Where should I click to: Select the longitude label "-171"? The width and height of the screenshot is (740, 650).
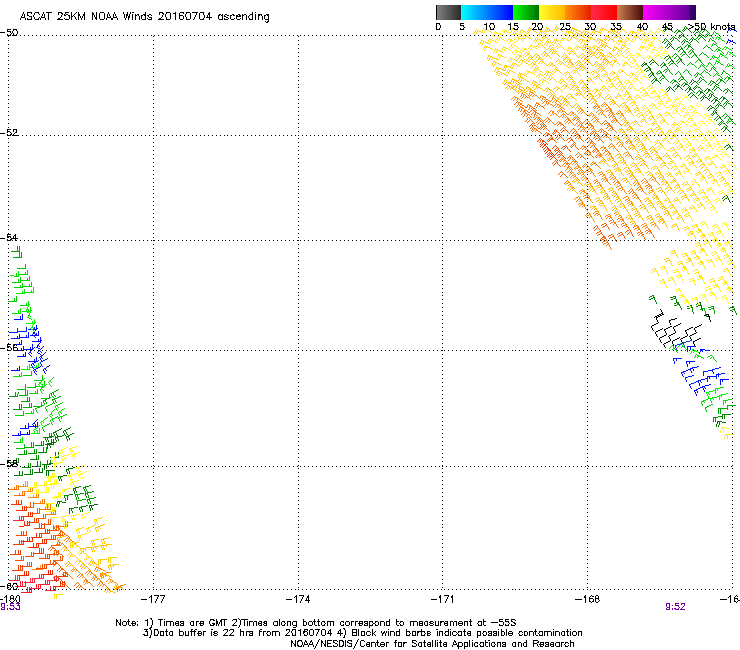pos(443,599)
